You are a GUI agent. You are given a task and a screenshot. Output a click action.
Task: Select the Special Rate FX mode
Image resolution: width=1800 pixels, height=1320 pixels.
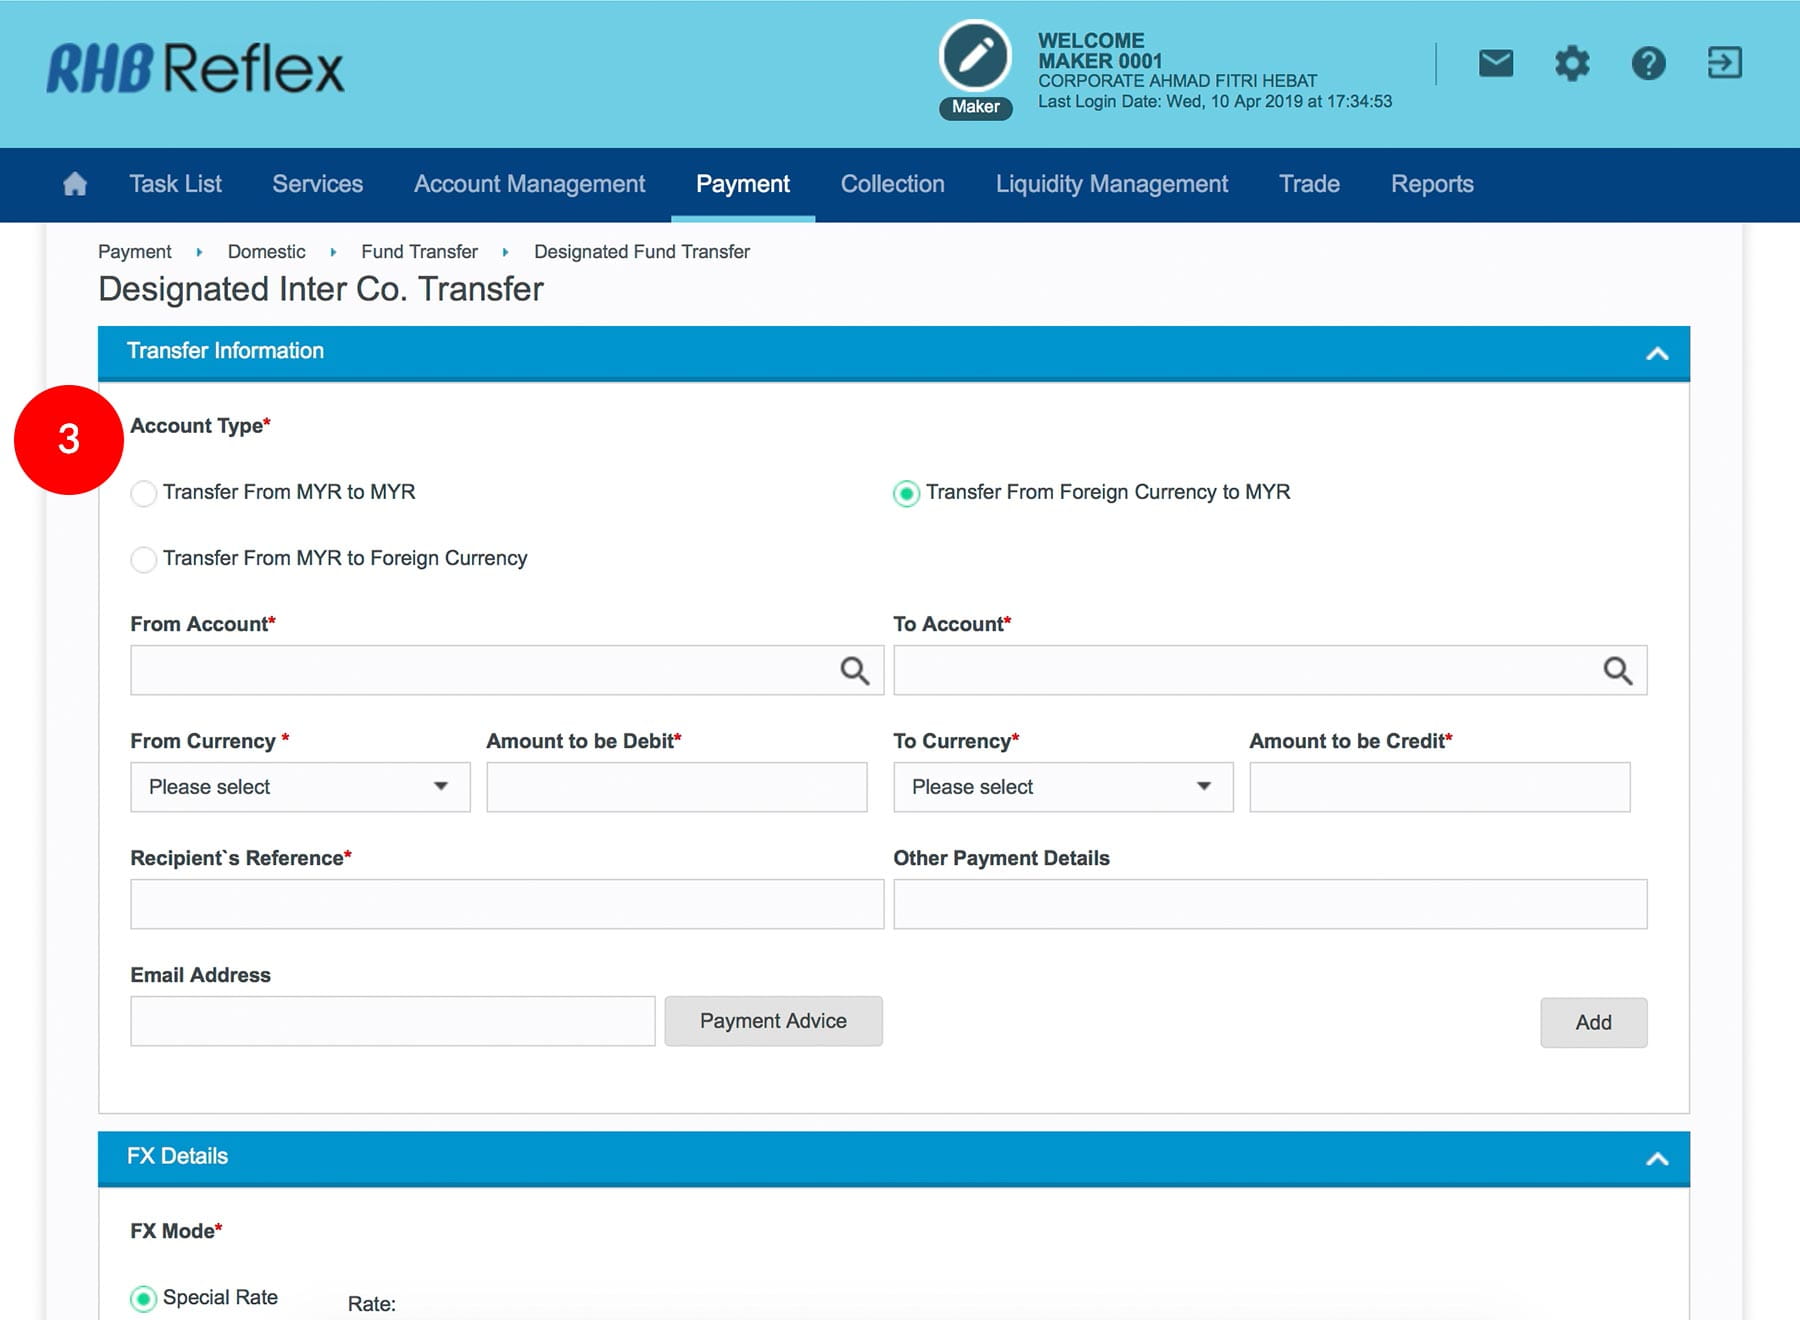[x=144, y=1298]
